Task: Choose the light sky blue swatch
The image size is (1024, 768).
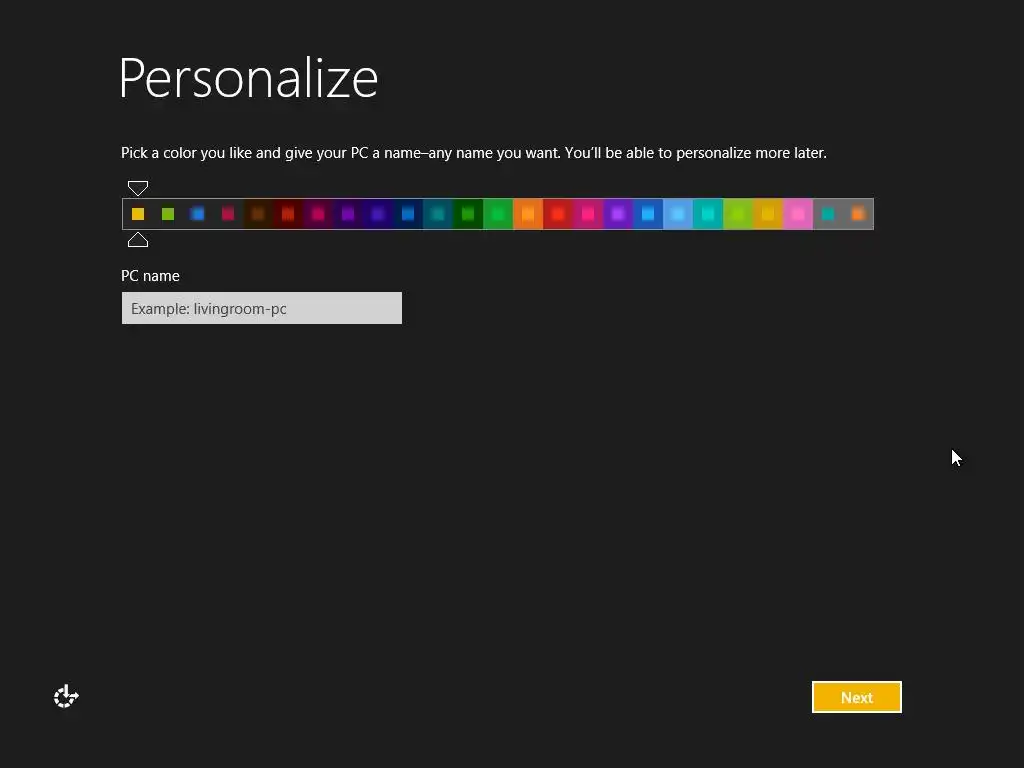Action: click(x=678, y=214)
